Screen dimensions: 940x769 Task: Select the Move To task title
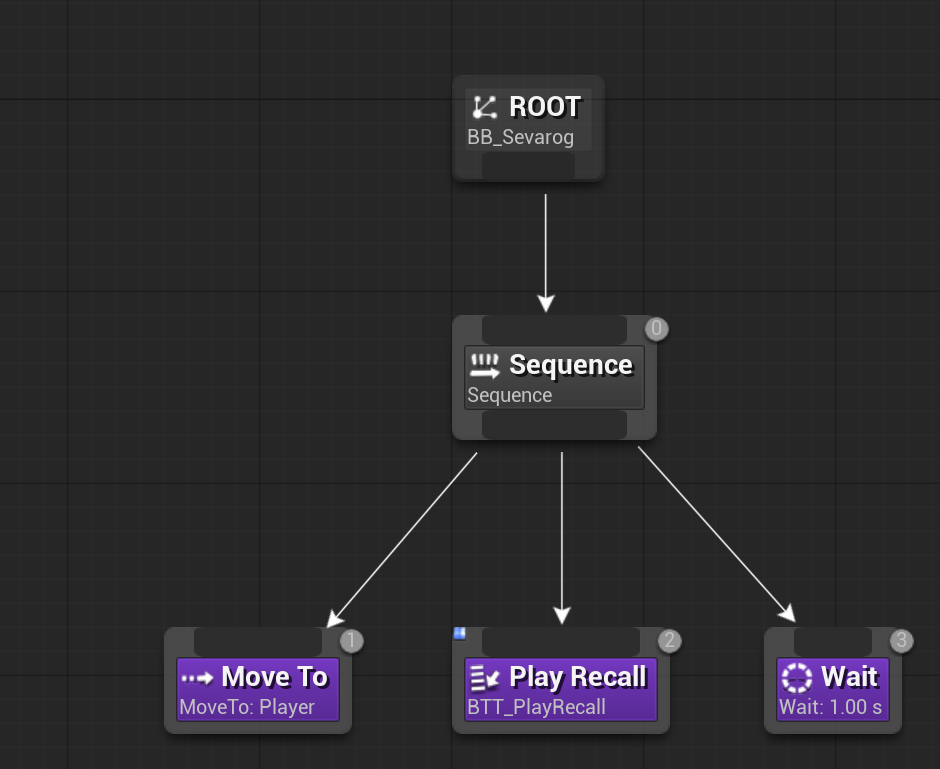(275, 677)
